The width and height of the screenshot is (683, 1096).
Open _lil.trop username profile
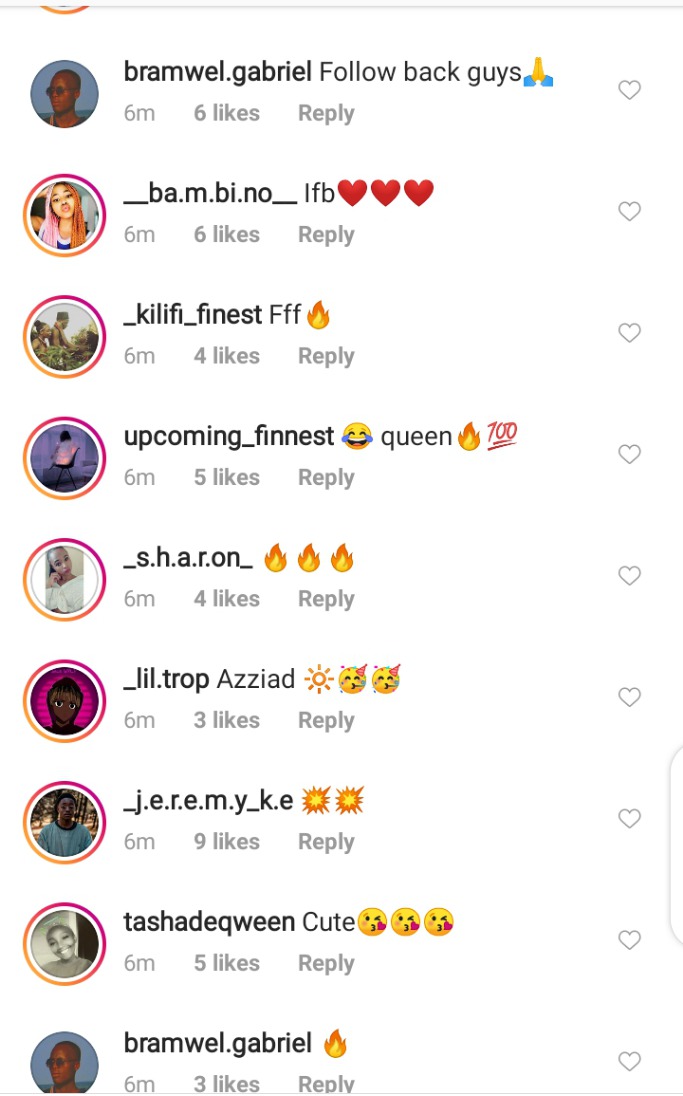pos(166,679)
